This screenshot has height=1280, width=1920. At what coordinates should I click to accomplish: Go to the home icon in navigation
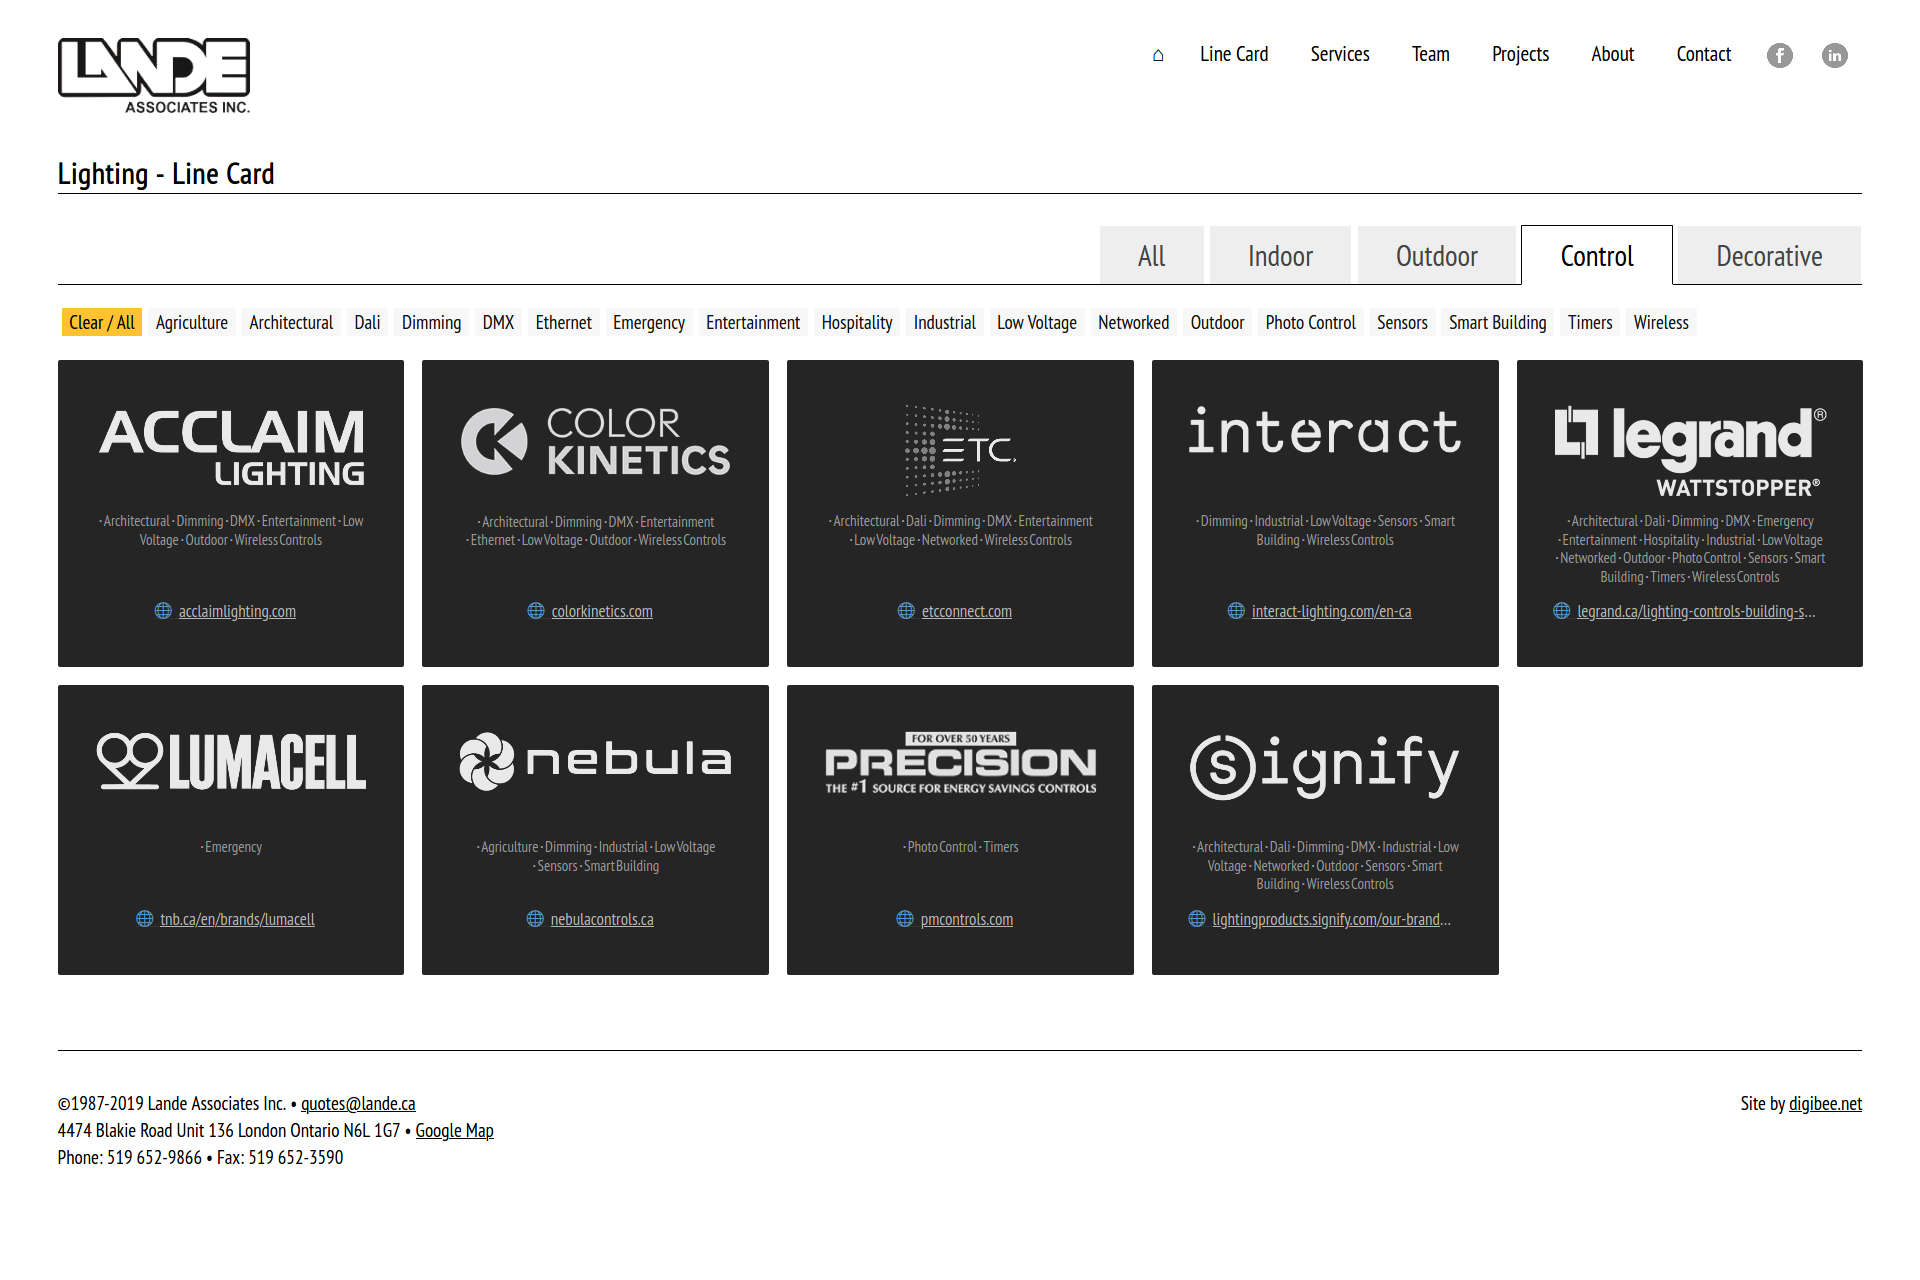click(x=1158, y=55)
